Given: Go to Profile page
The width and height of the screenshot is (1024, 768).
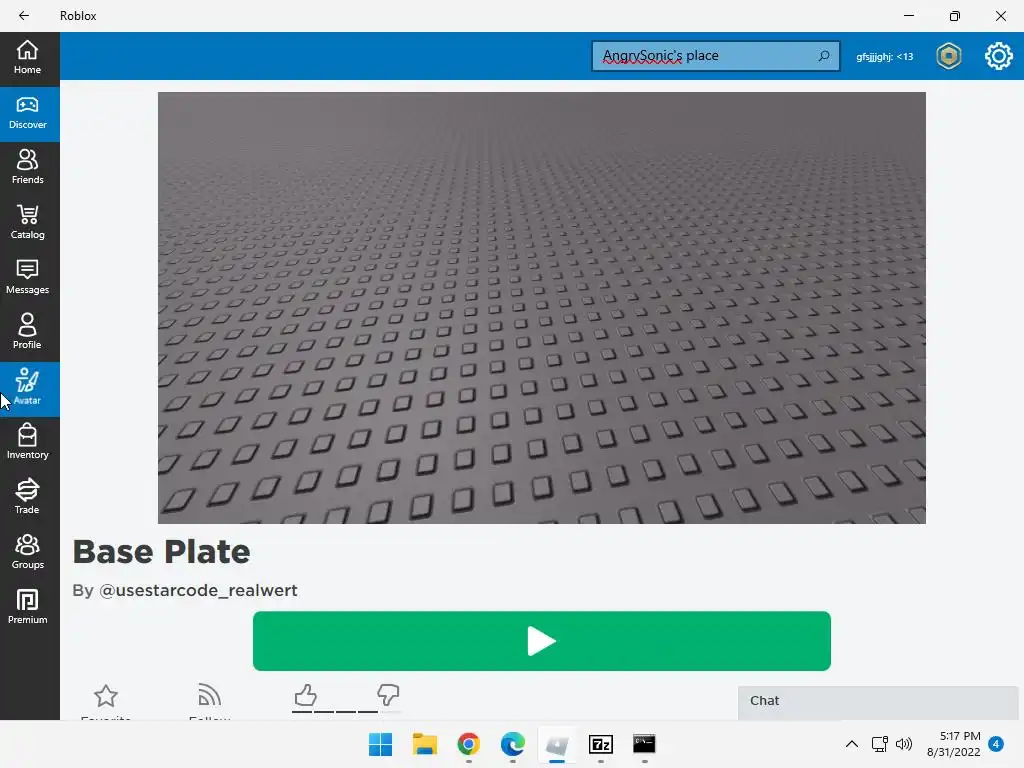Looking at the screenshot, I should point(27,333).
